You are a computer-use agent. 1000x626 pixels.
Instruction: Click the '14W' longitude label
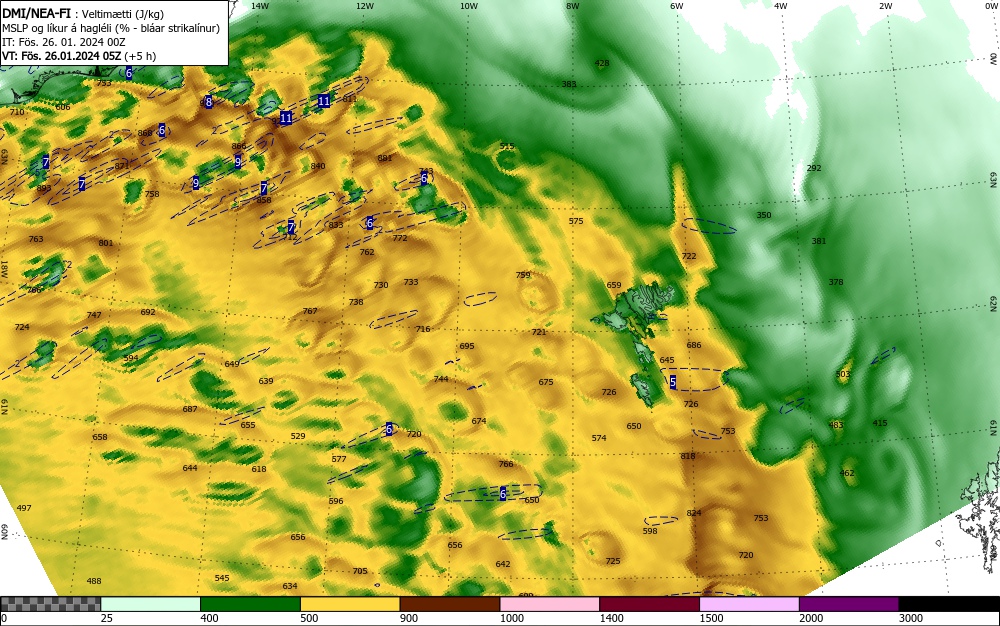click(260, 6)
